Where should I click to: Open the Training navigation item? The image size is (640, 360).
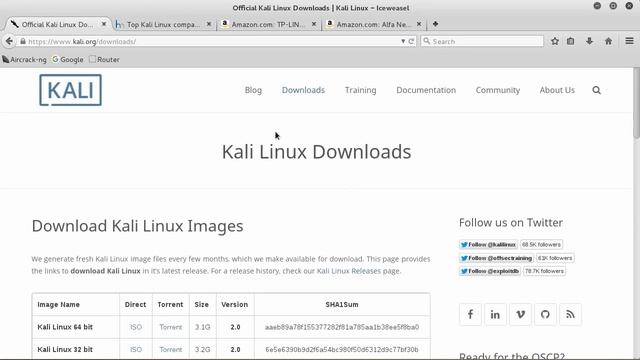coord(360,90)
